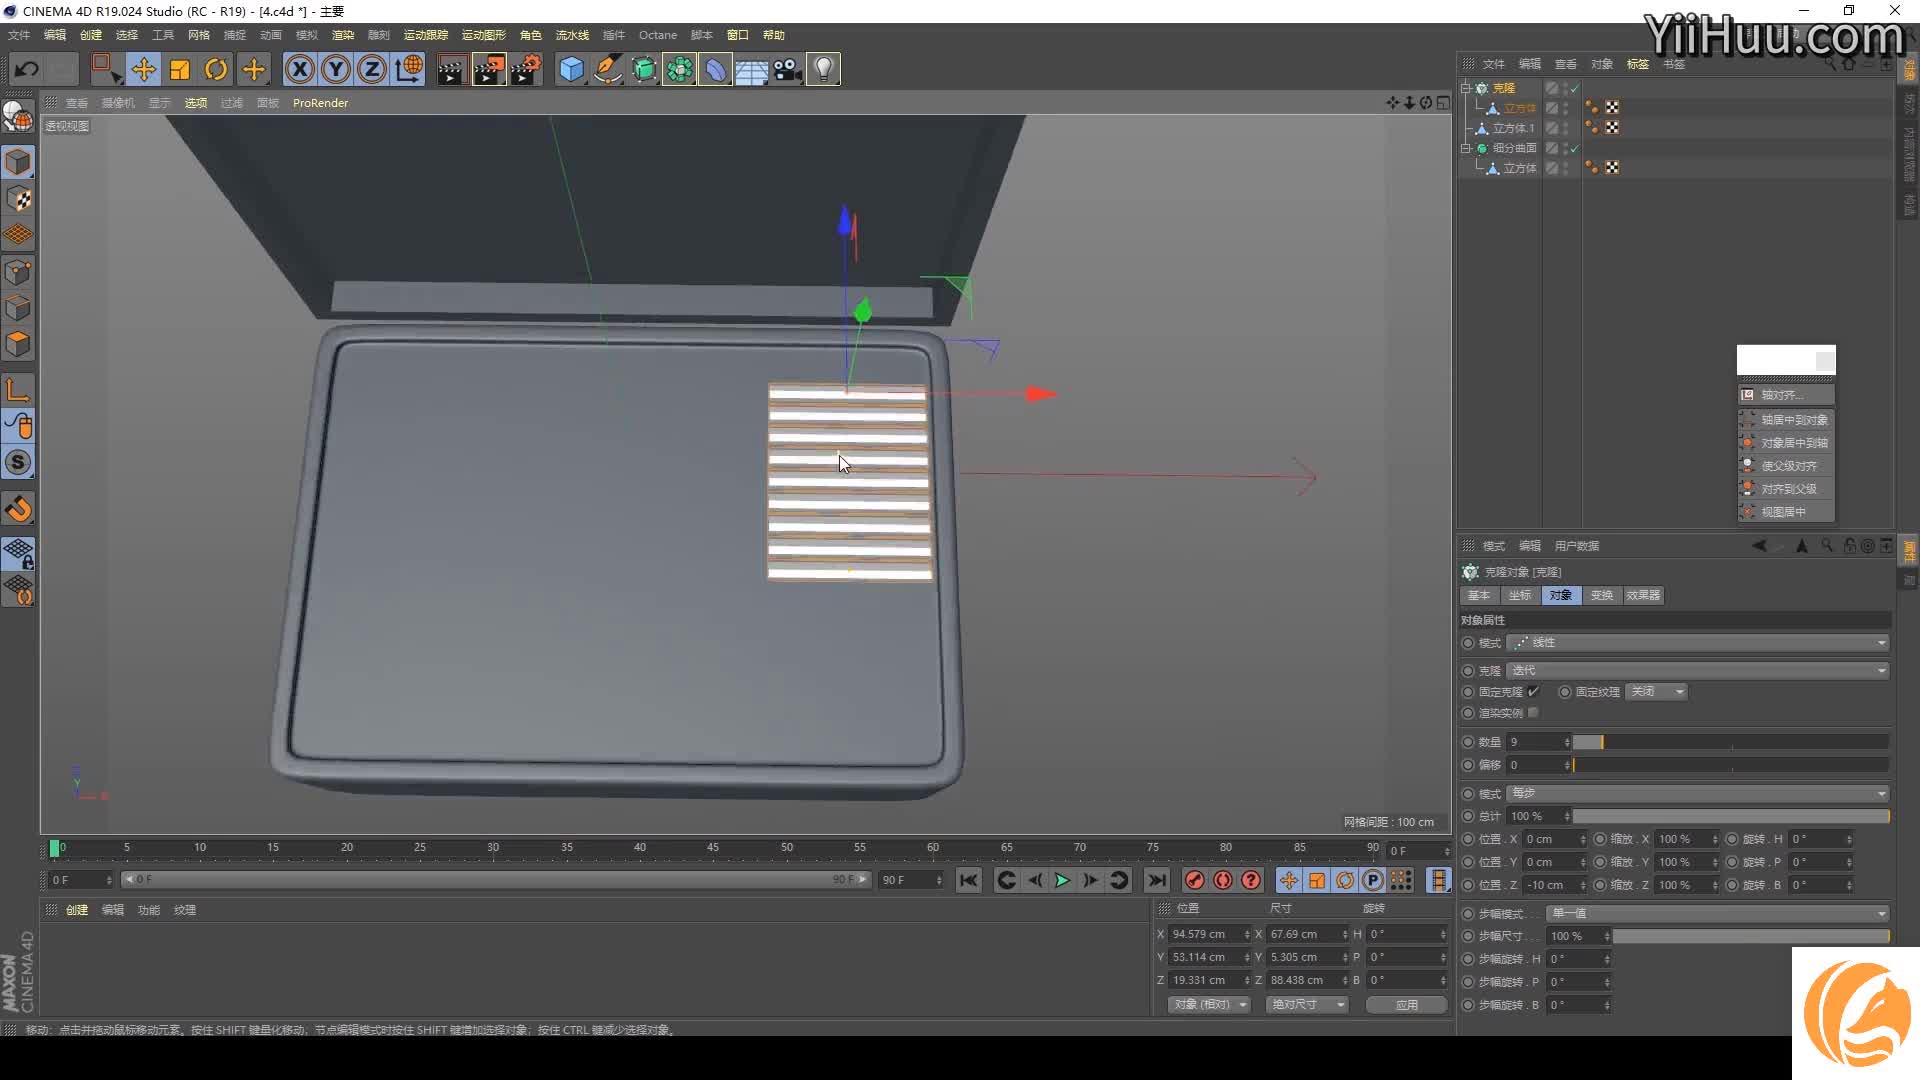Enable axis mode L icon
This screenshot has width=1920, height=1080.
click(18, 390)
